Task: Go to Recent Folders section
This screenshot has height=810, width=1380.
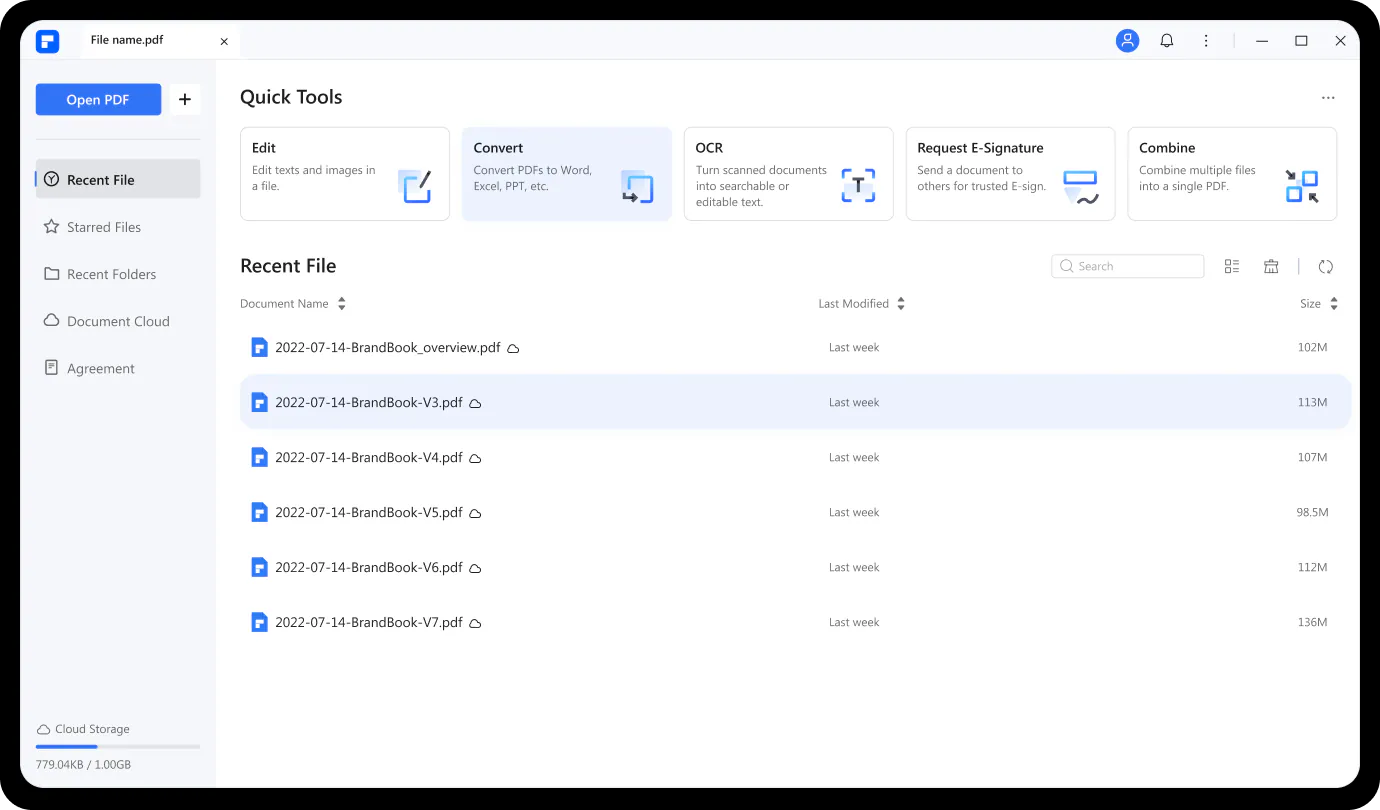Action: (x=111, y=274)
